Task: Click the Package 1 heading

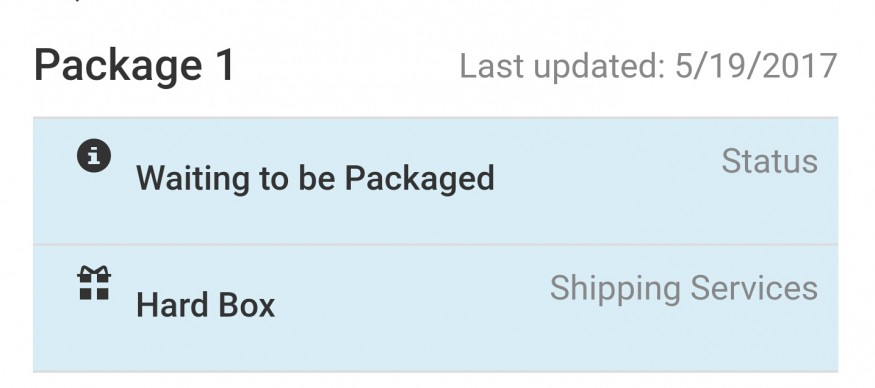Action: point(134,66)
